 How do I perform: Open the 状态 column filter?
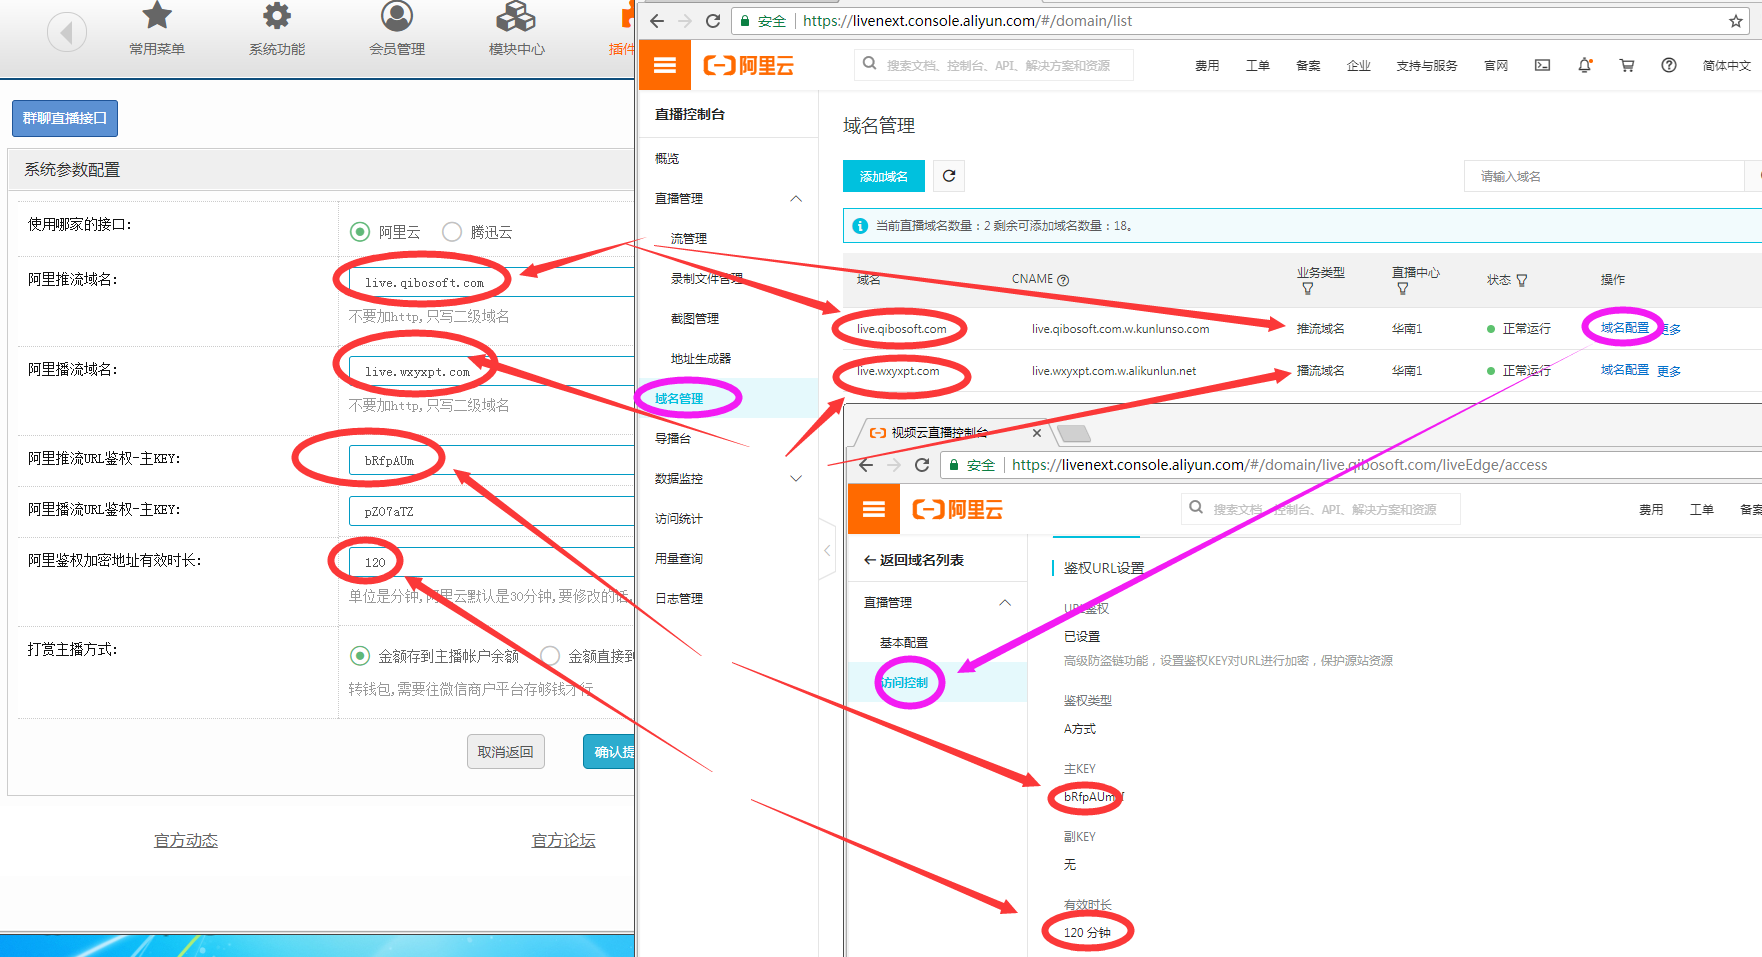point(1521,281)
